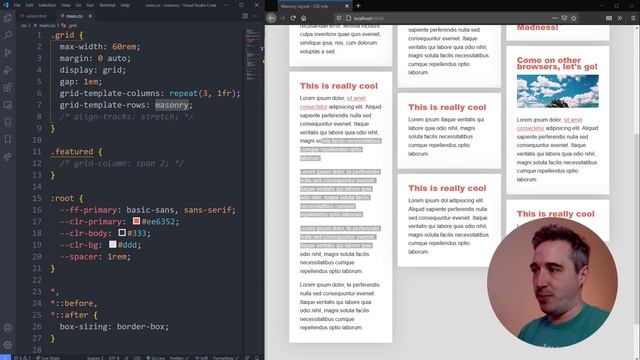The image size is (640, 360).
Task: Open the browser hamburger menu
Action: pyautogui.click(x=633, y=18)
